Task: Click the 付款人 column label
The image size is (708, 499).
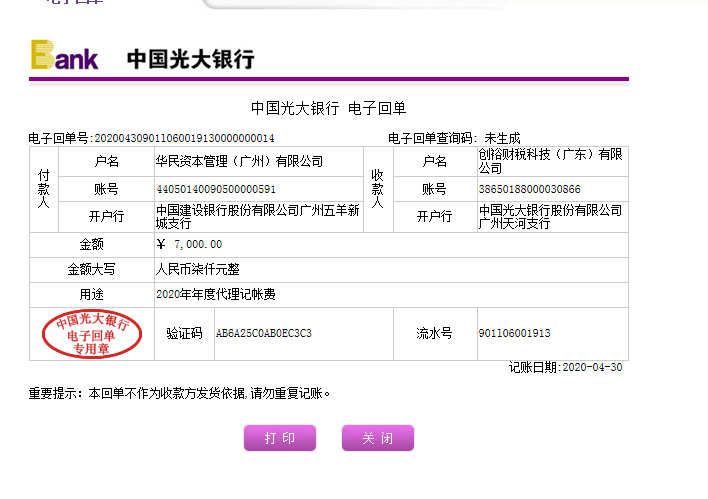Action: [44, 189]
